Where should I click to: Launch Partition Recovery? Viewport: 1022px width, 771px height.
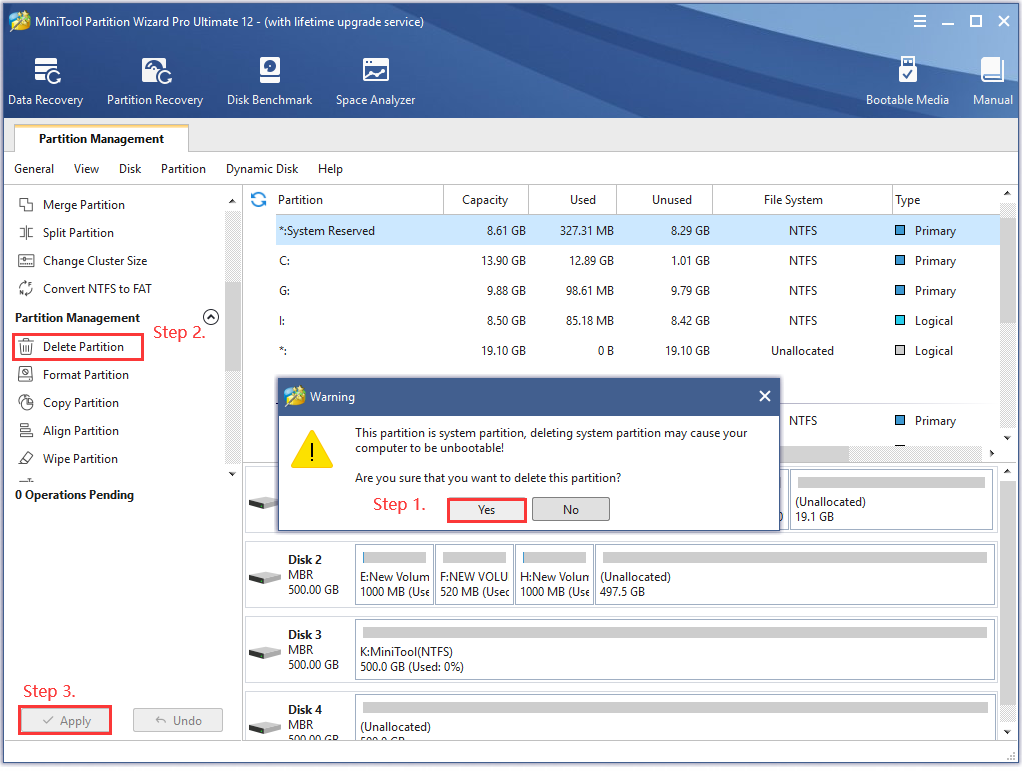155,81
